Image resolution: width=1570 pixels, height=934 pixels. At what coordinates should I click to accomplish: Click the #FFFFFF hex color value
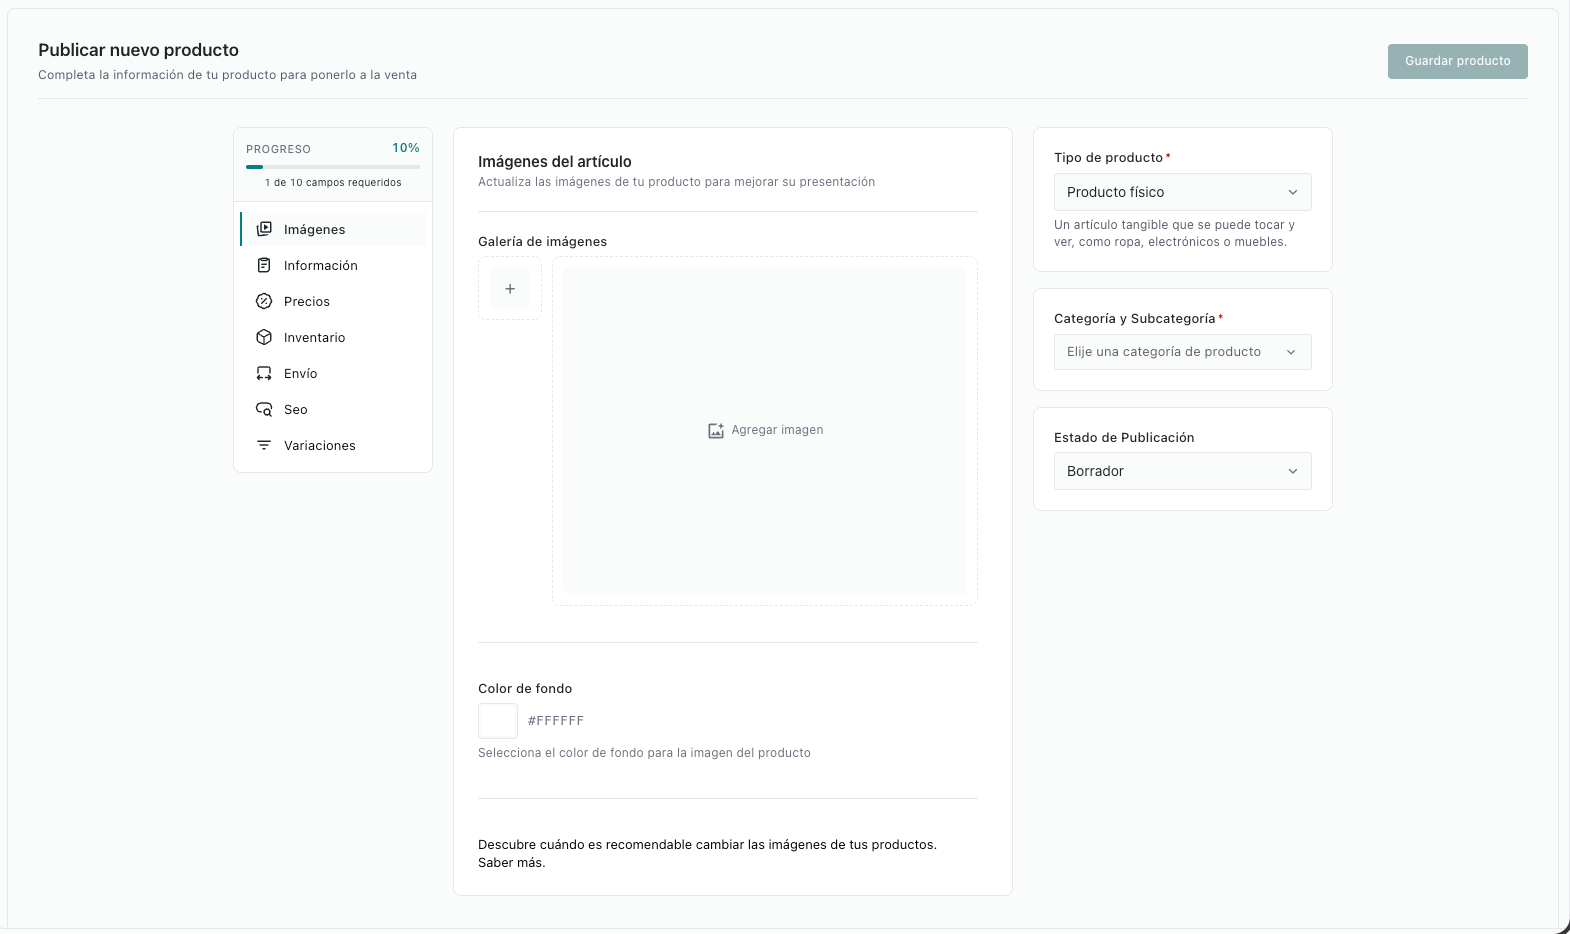556,721
